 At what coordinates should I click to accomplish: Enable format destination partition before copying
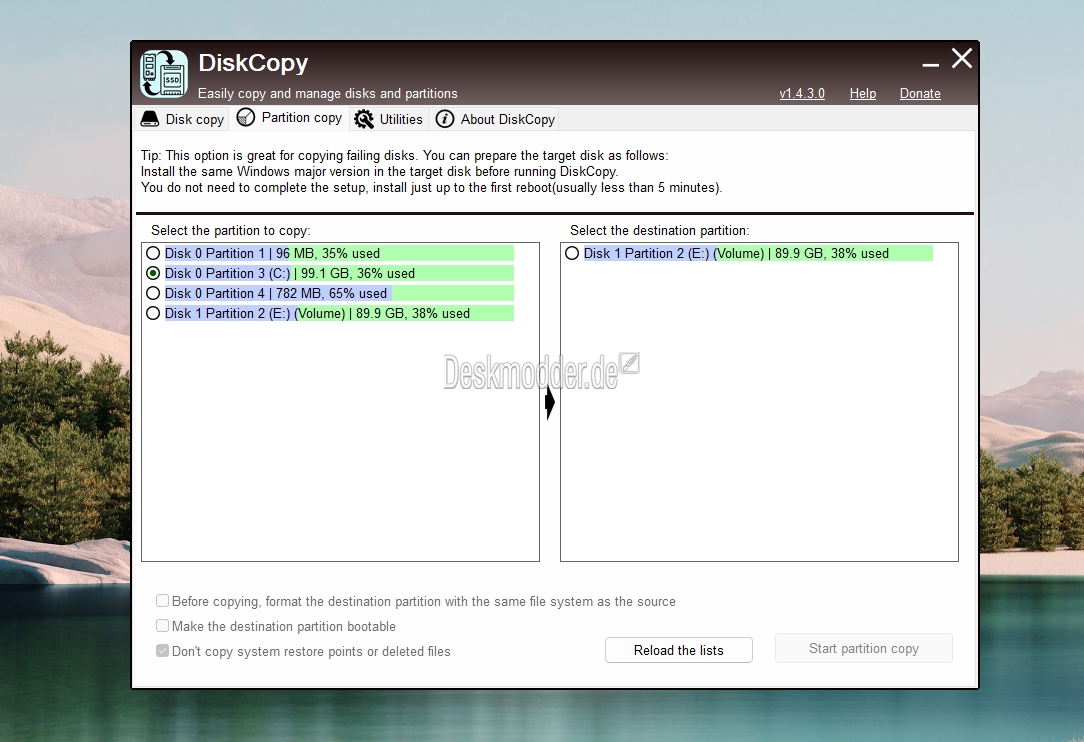(162, 601)
